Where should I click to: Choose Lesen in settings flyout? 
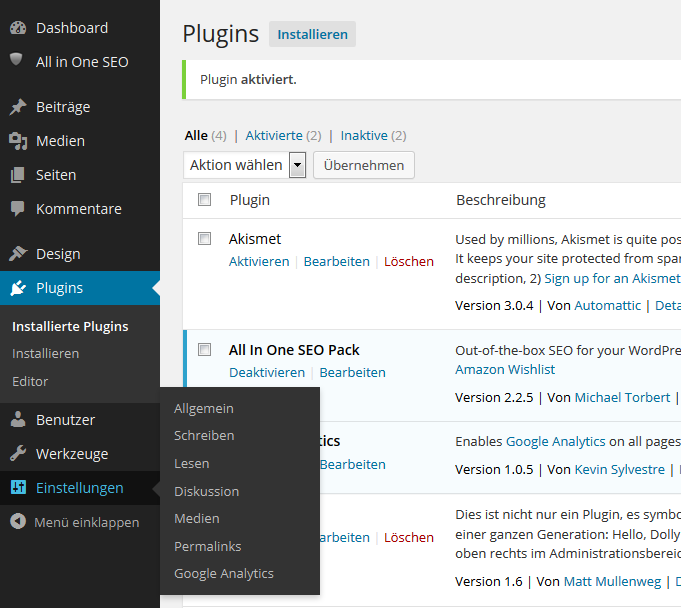(192, 463)
